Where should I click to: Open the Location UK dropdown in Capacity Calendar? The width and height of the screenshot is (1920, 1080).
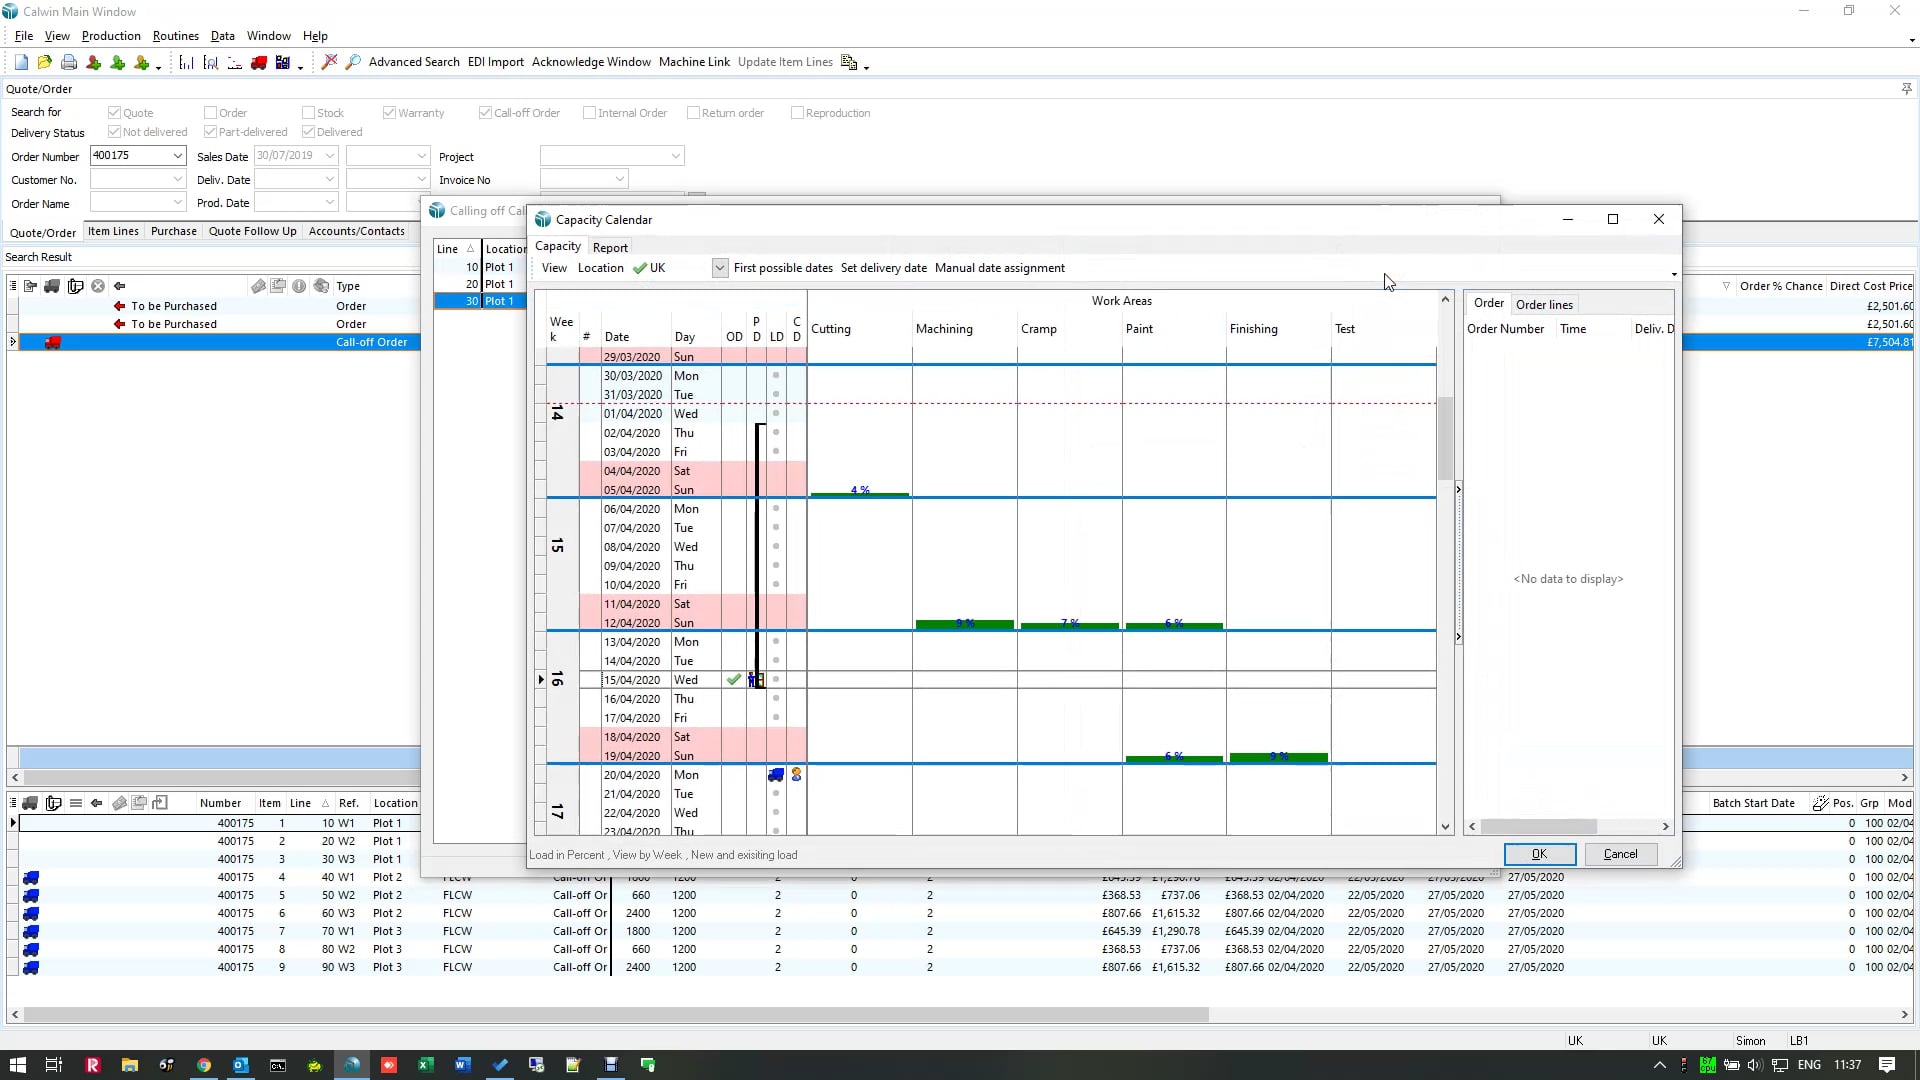[720, 268]
